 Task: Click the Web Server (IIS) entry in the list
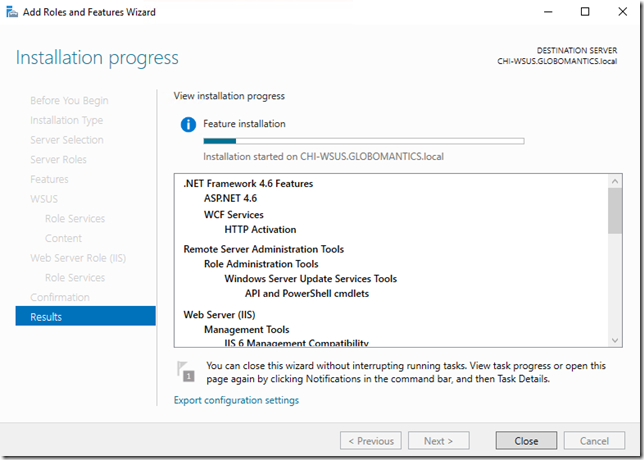(219, 315)
